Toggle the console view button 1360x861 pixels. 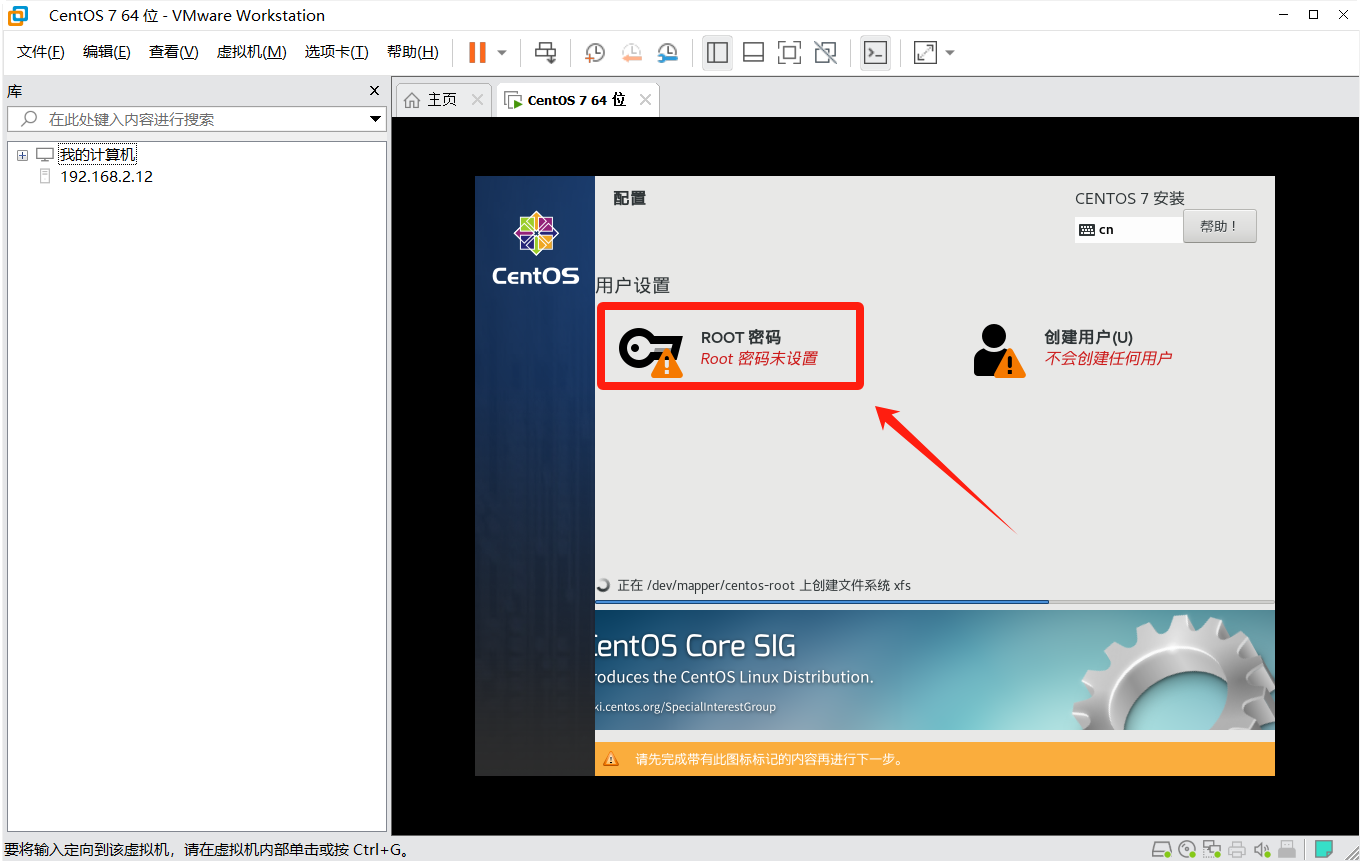coord(875,52)
